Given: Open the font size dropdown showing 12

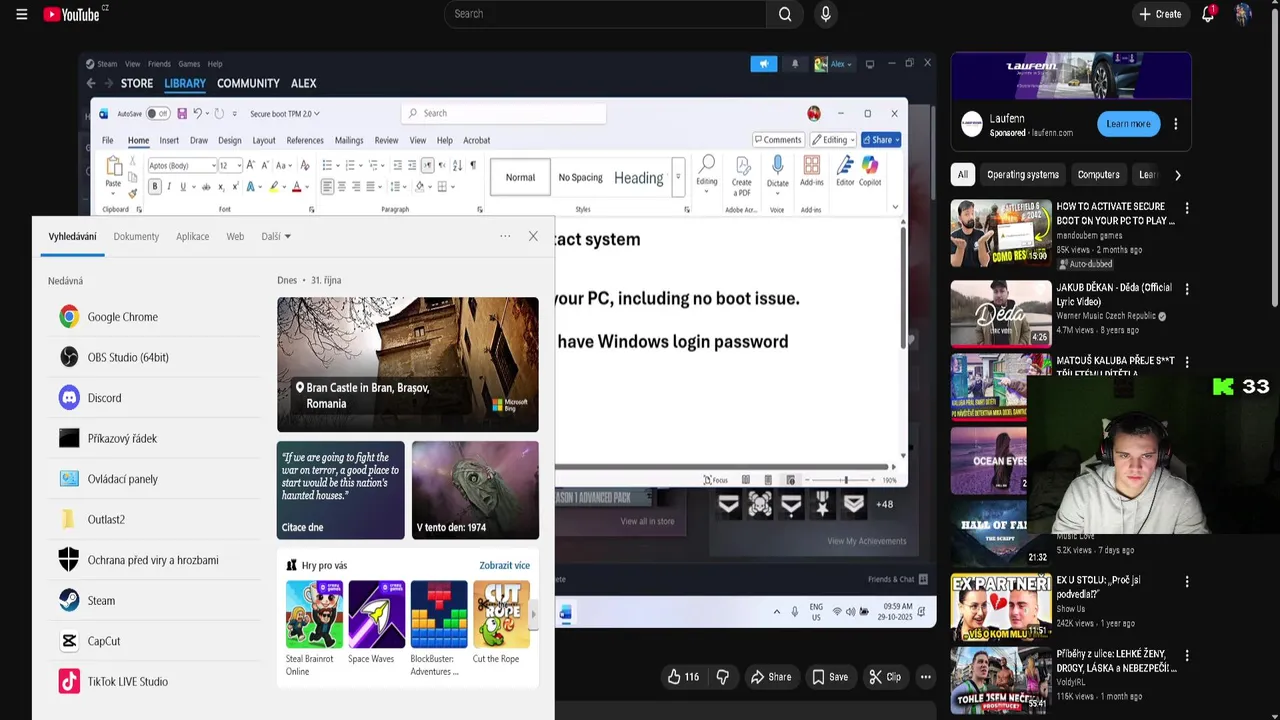Looking at the screenshot, I should (238, 165).
